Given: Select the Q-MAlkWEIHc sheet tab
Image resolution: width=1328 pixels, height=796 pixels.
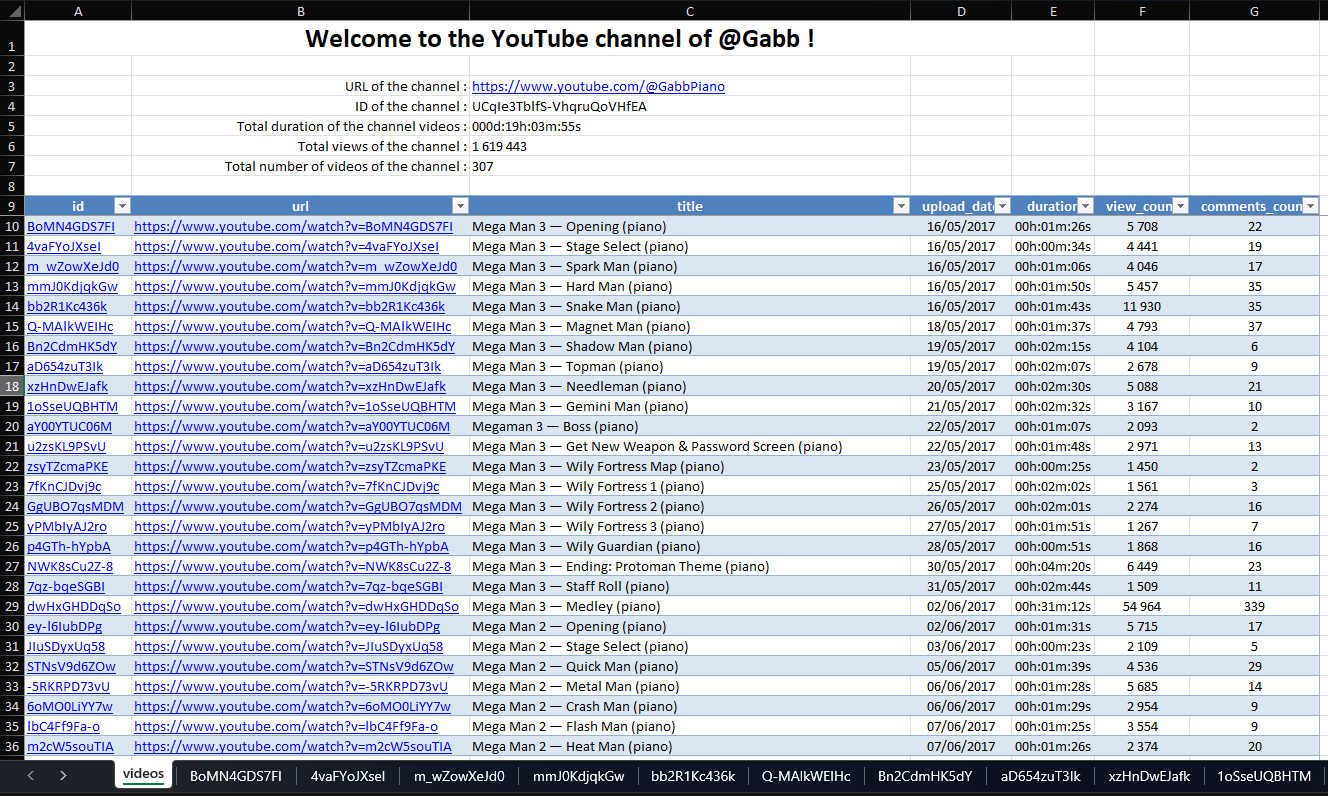Looking at the screenshot, I should 806,776.
